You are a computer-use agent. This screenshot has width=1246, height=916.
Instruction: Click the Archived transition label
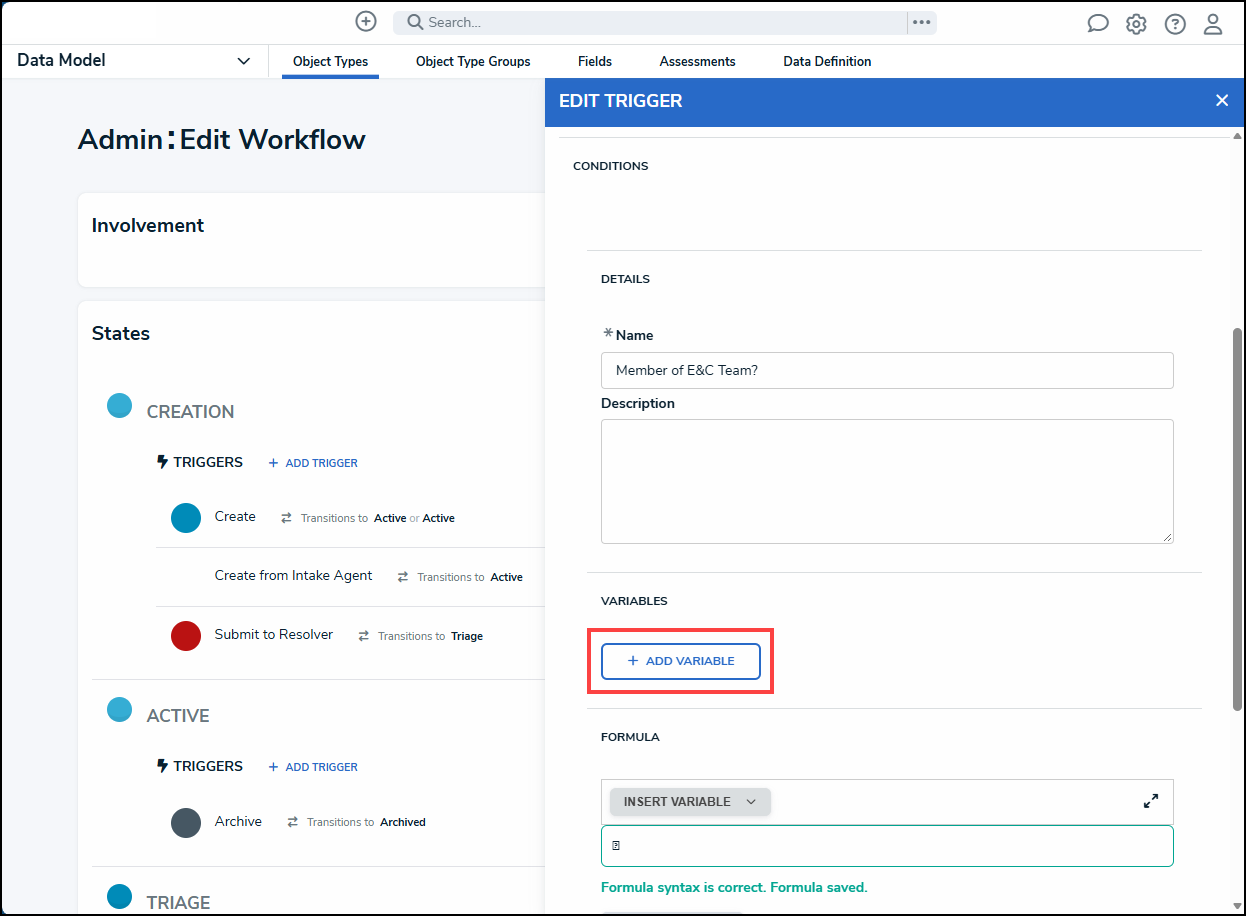(x=403, y=822)
